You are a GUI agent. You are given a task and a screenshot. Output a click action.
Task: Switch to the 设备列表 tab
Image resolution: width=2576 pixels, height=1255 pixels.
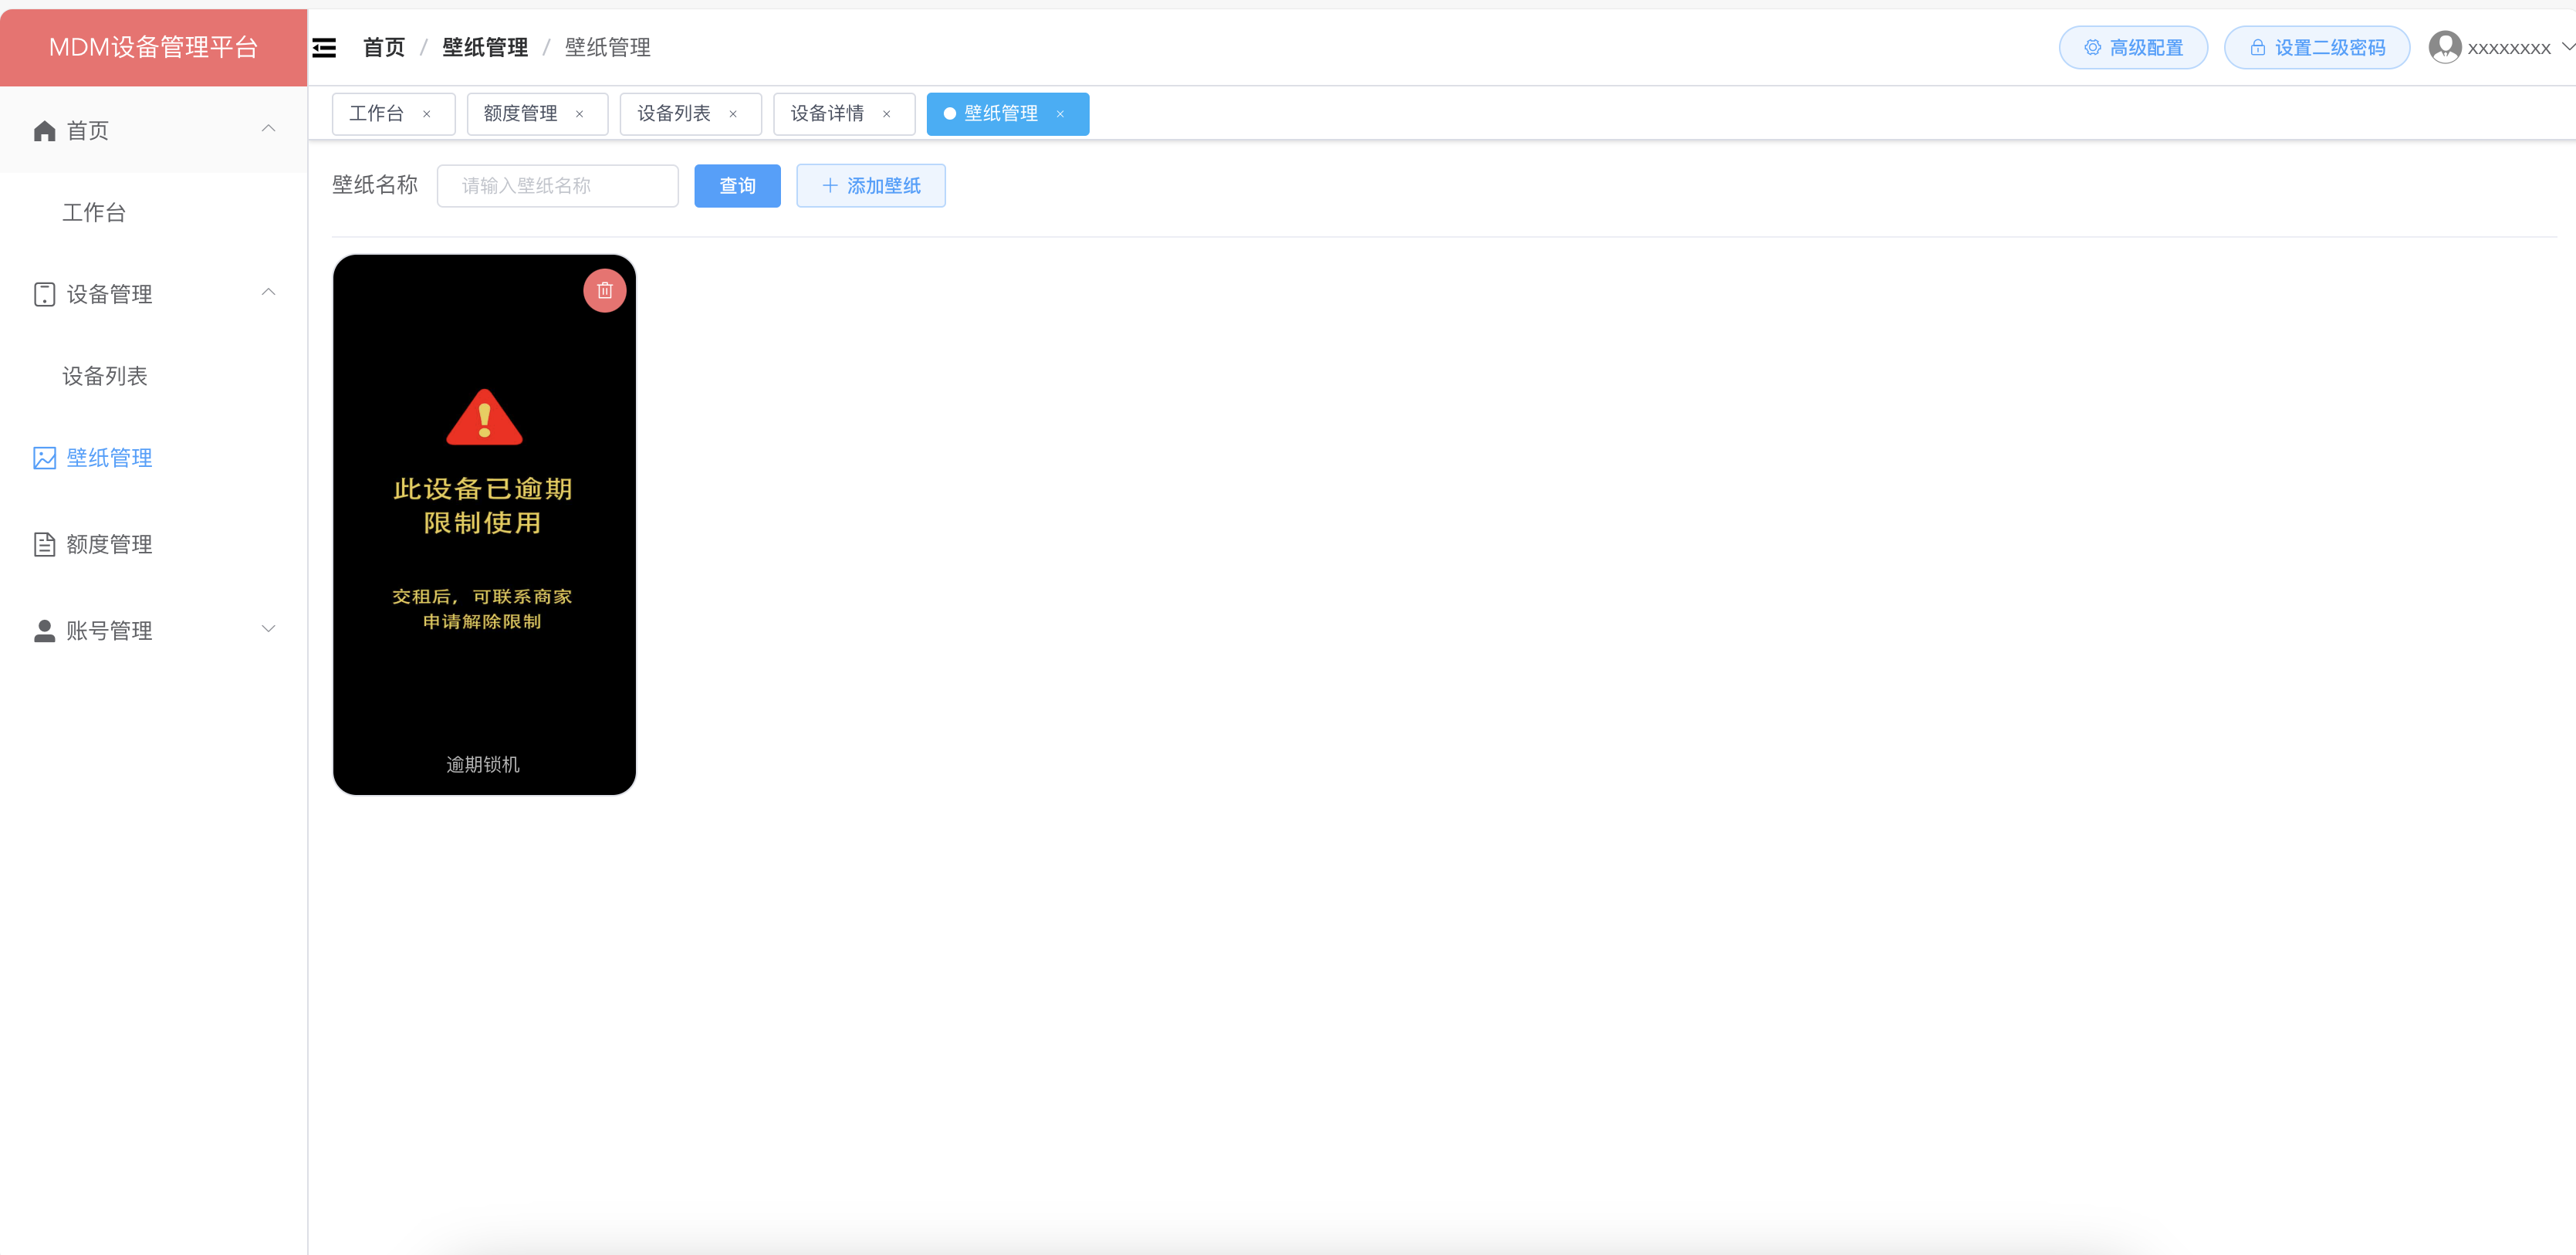click(x=674, y=114)
